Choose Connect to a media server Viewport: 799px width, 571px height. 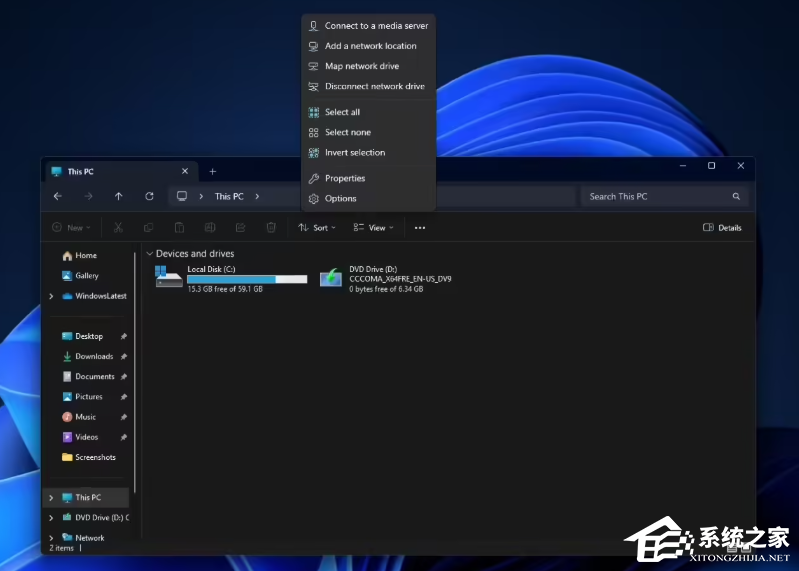point(369,25)
